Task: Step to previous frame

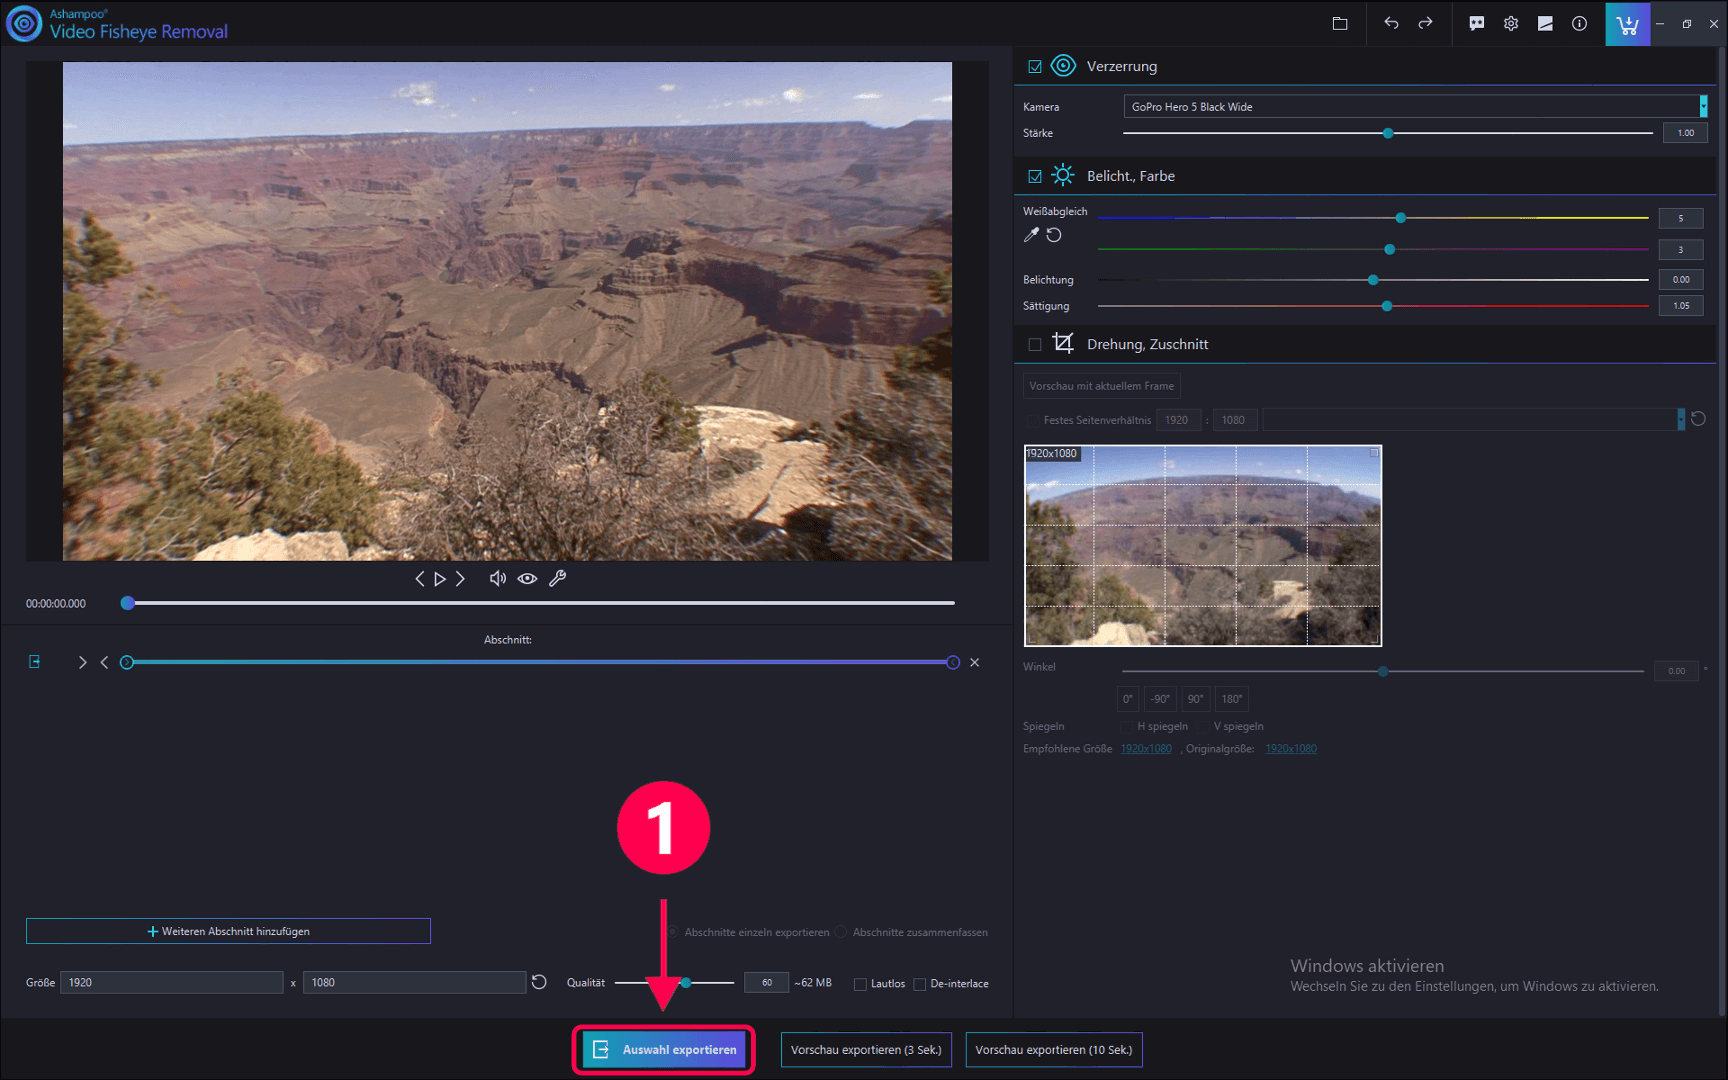Action: [x=420, y=579]
